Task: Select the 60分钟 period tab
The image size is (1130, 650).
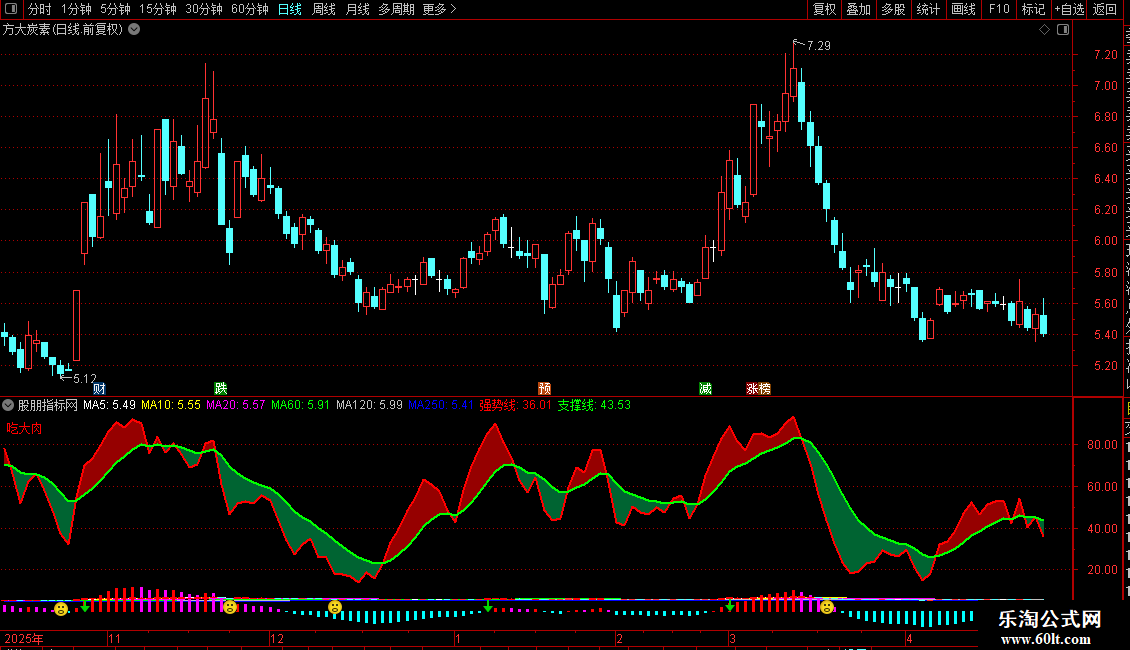Action: 249,9
